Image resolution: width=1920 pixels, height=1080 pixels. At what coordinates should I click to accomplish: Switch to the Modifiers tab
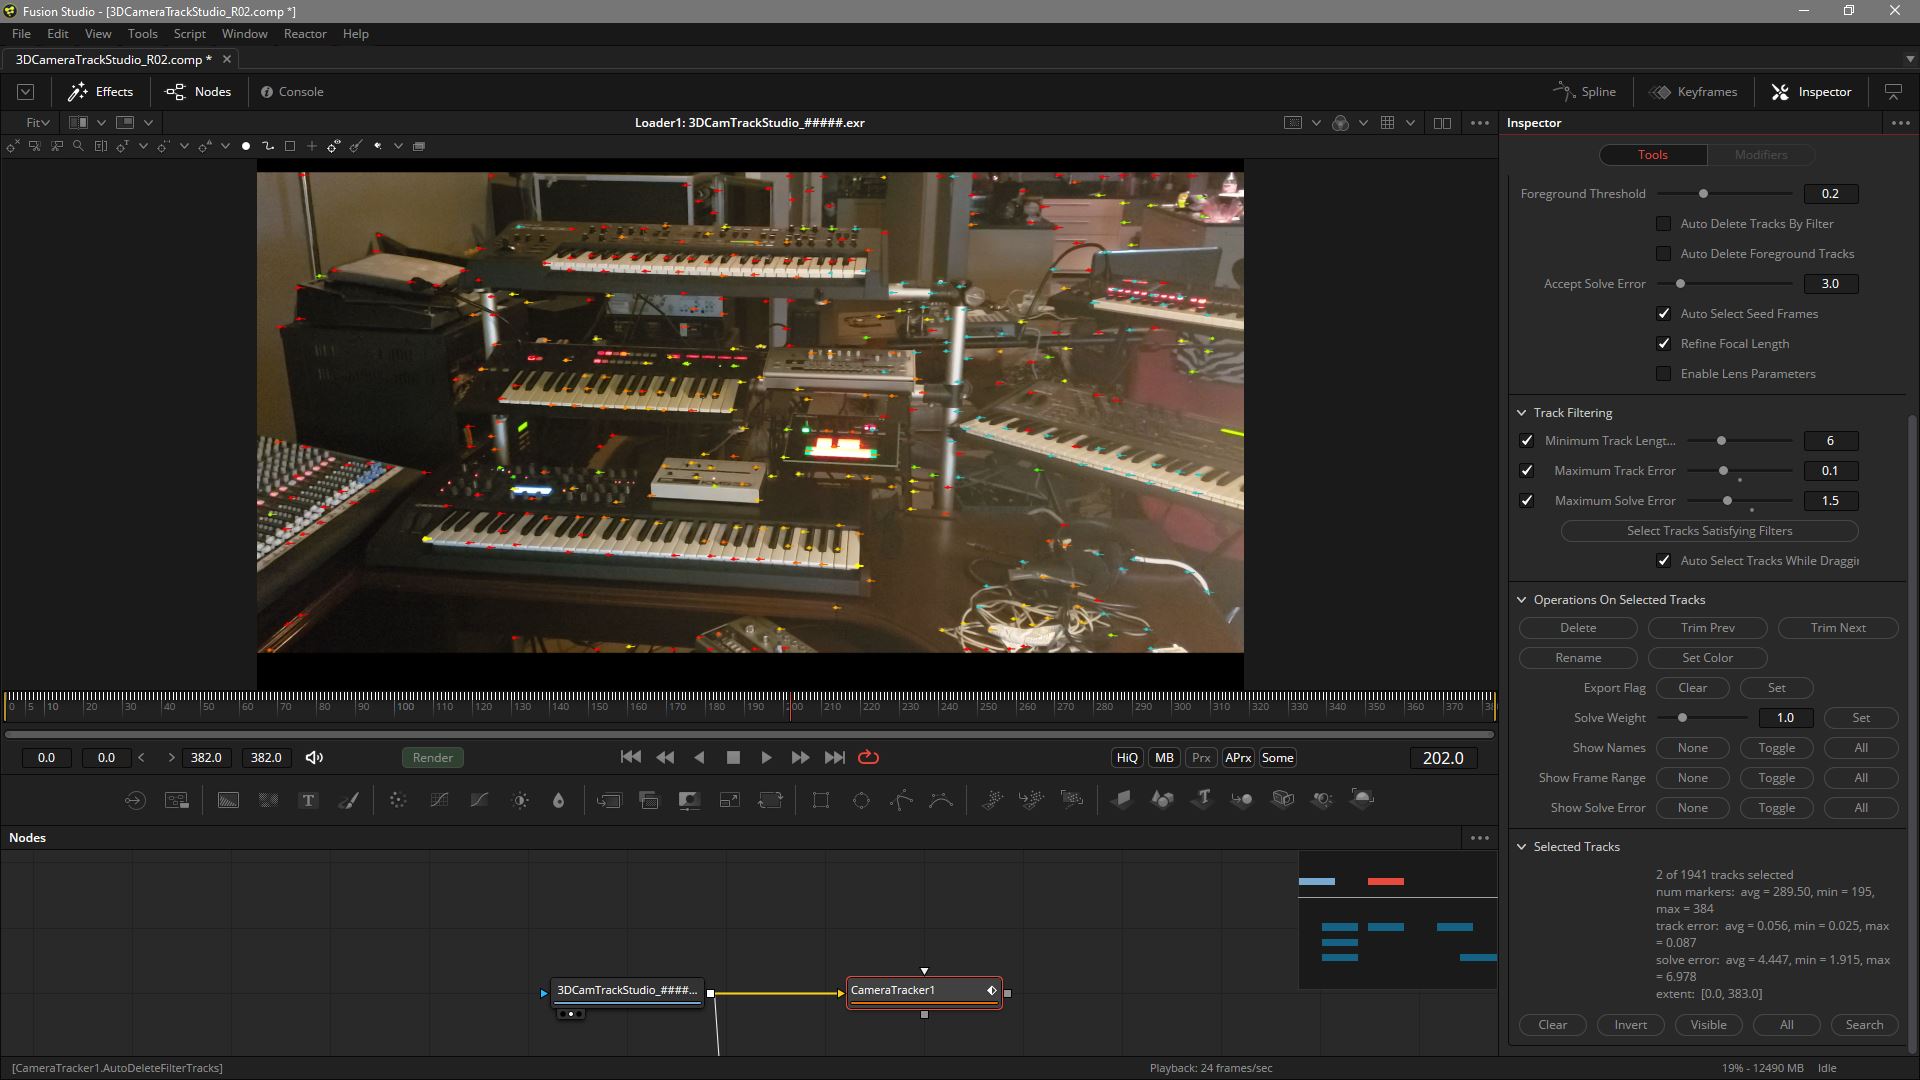(1760, 155)
